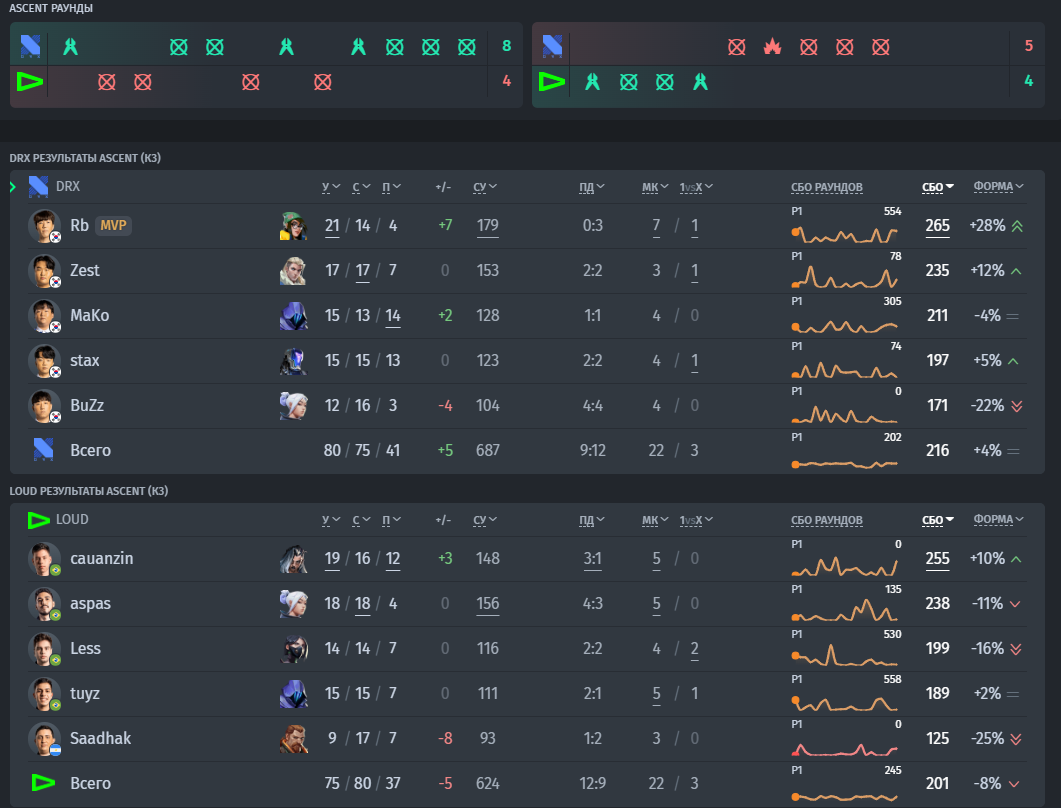Select score 5 in second half rounds
Viewport: 1061px width, 808px height.
[x=1029, y=46]
